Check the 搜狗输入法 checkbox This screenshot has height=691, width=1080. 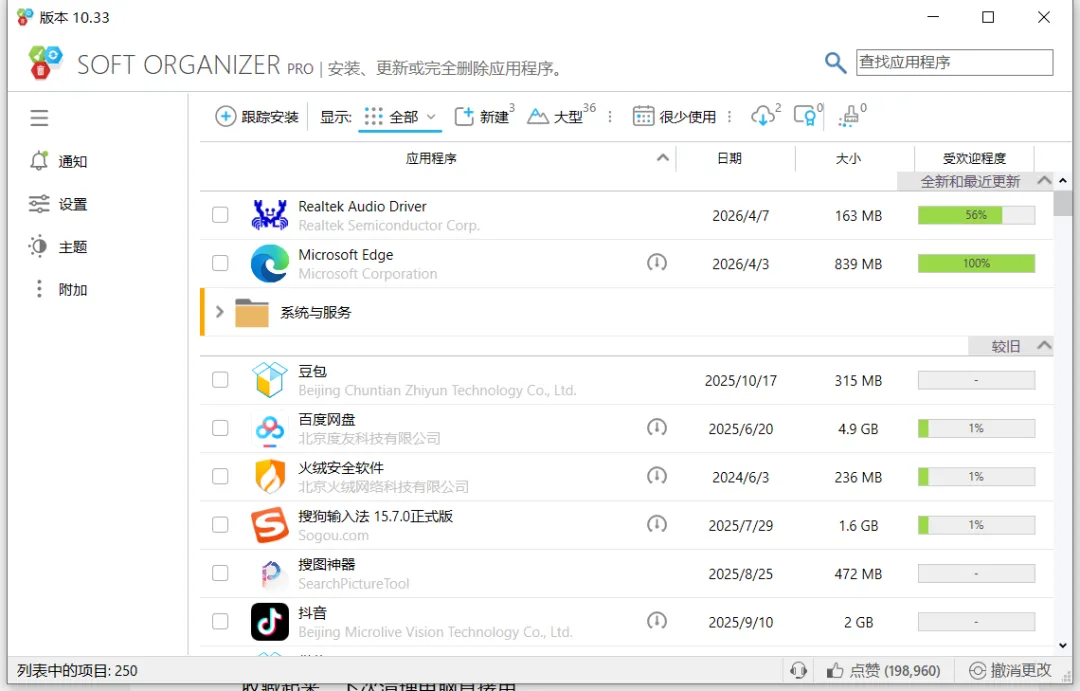pos(220,525)
